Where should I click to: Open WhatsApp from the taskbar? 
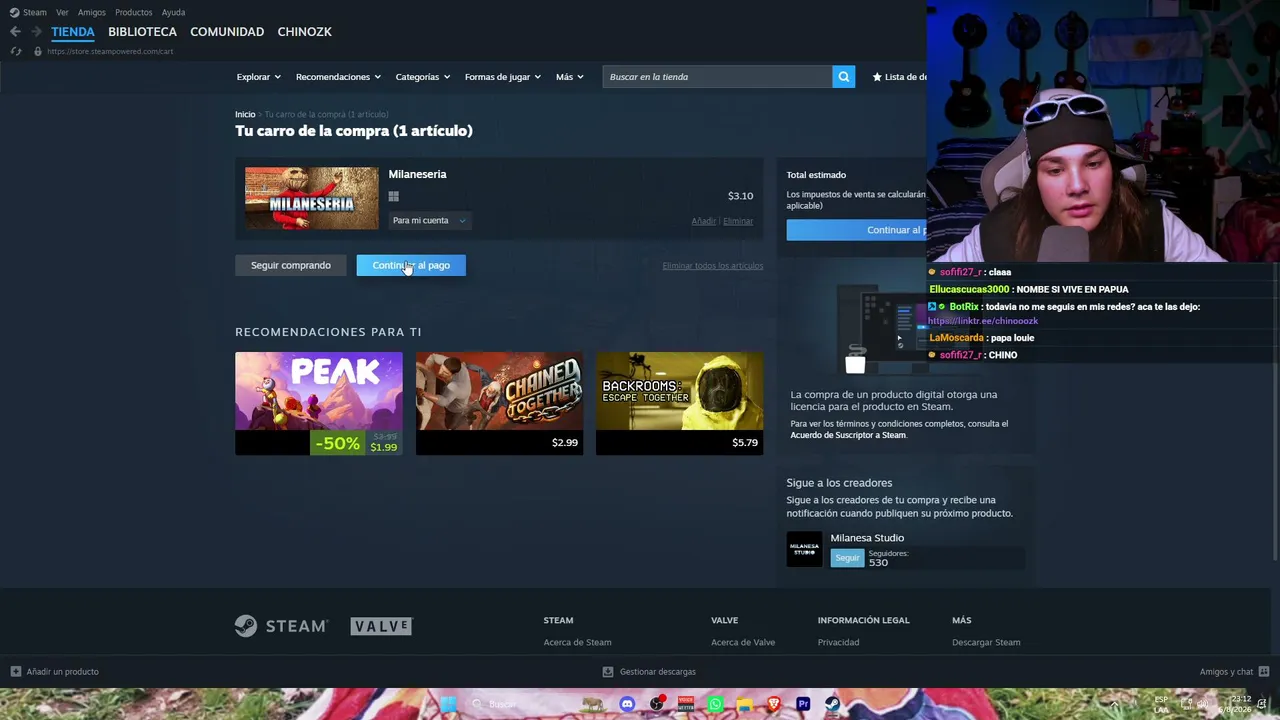715,704
